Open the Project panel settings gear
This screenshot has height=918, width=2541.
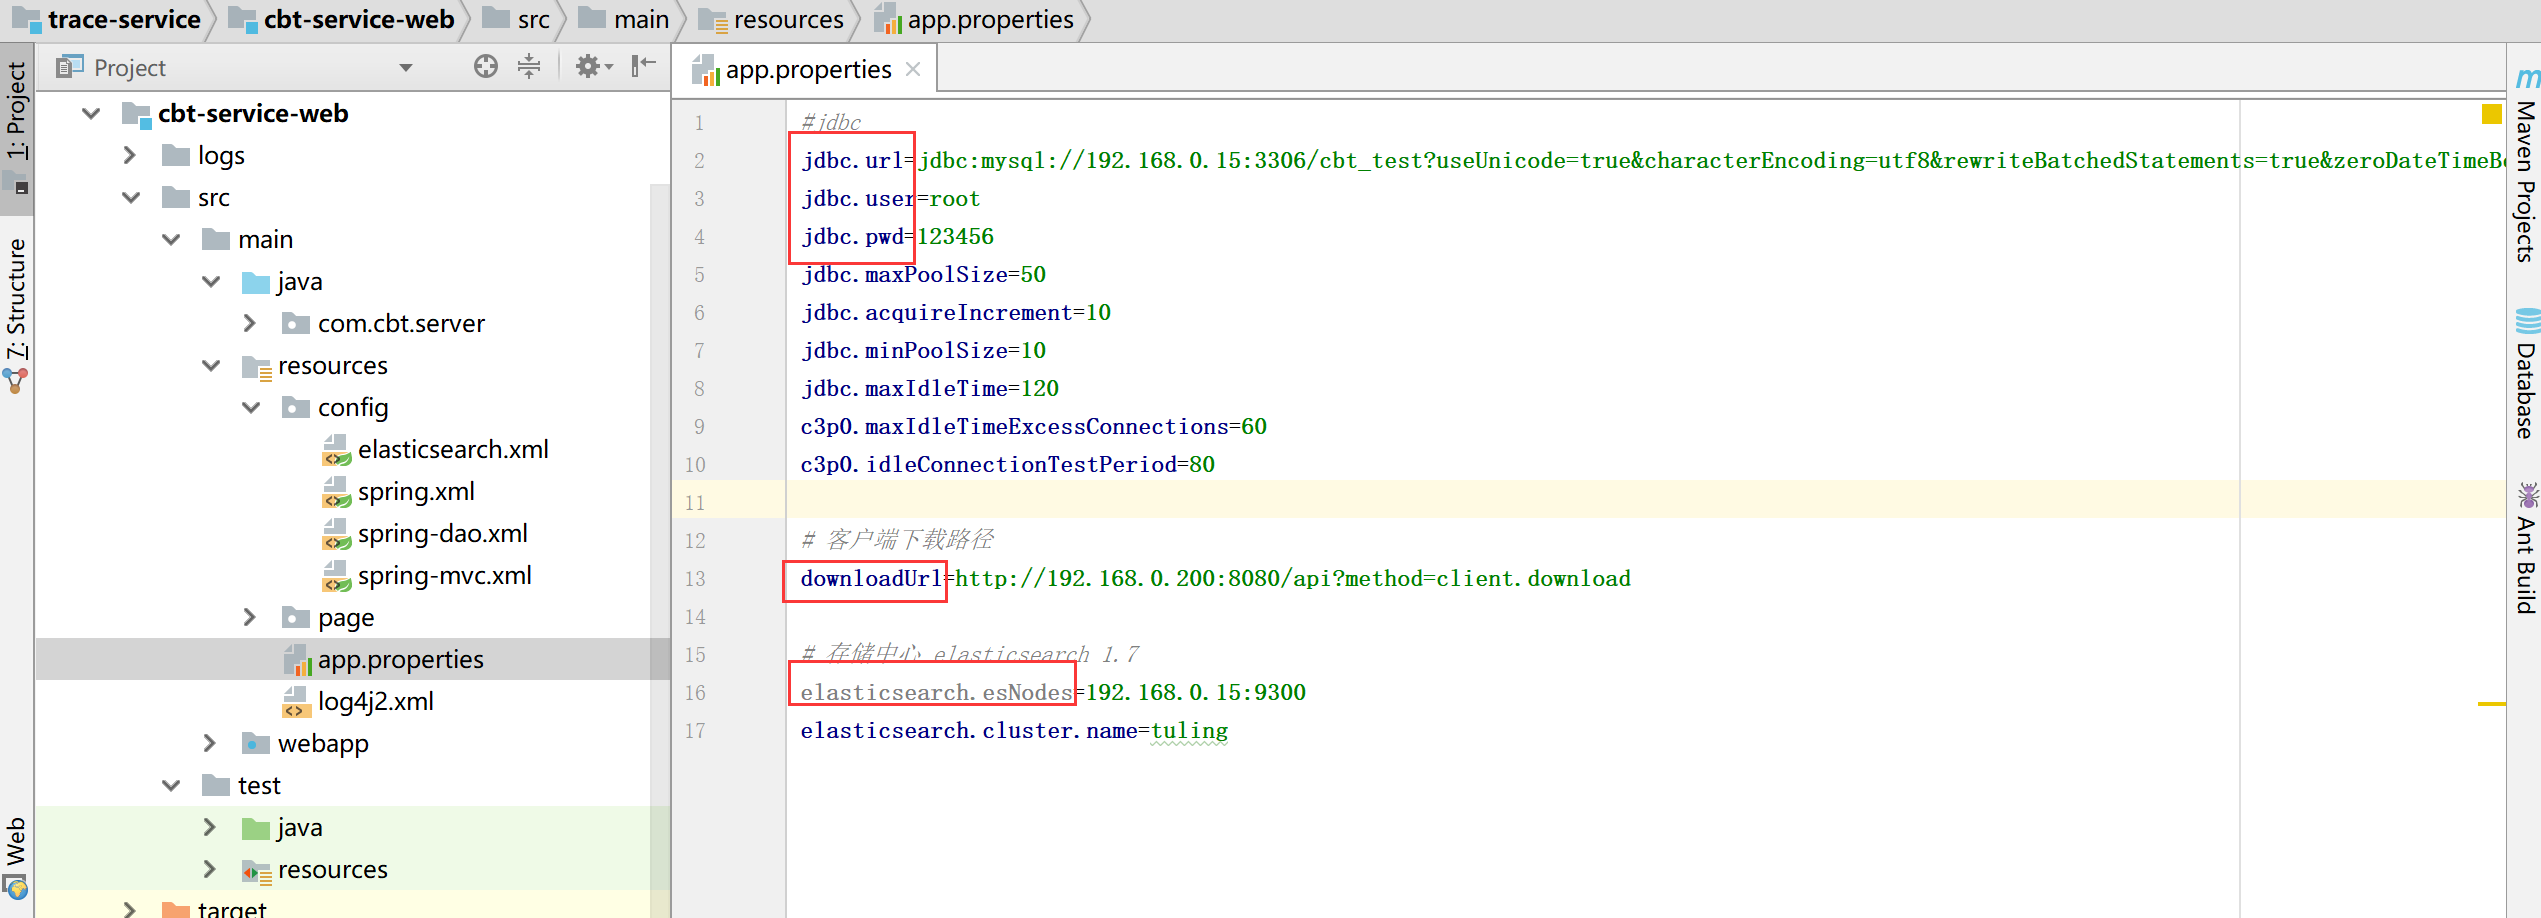(593, 67)
